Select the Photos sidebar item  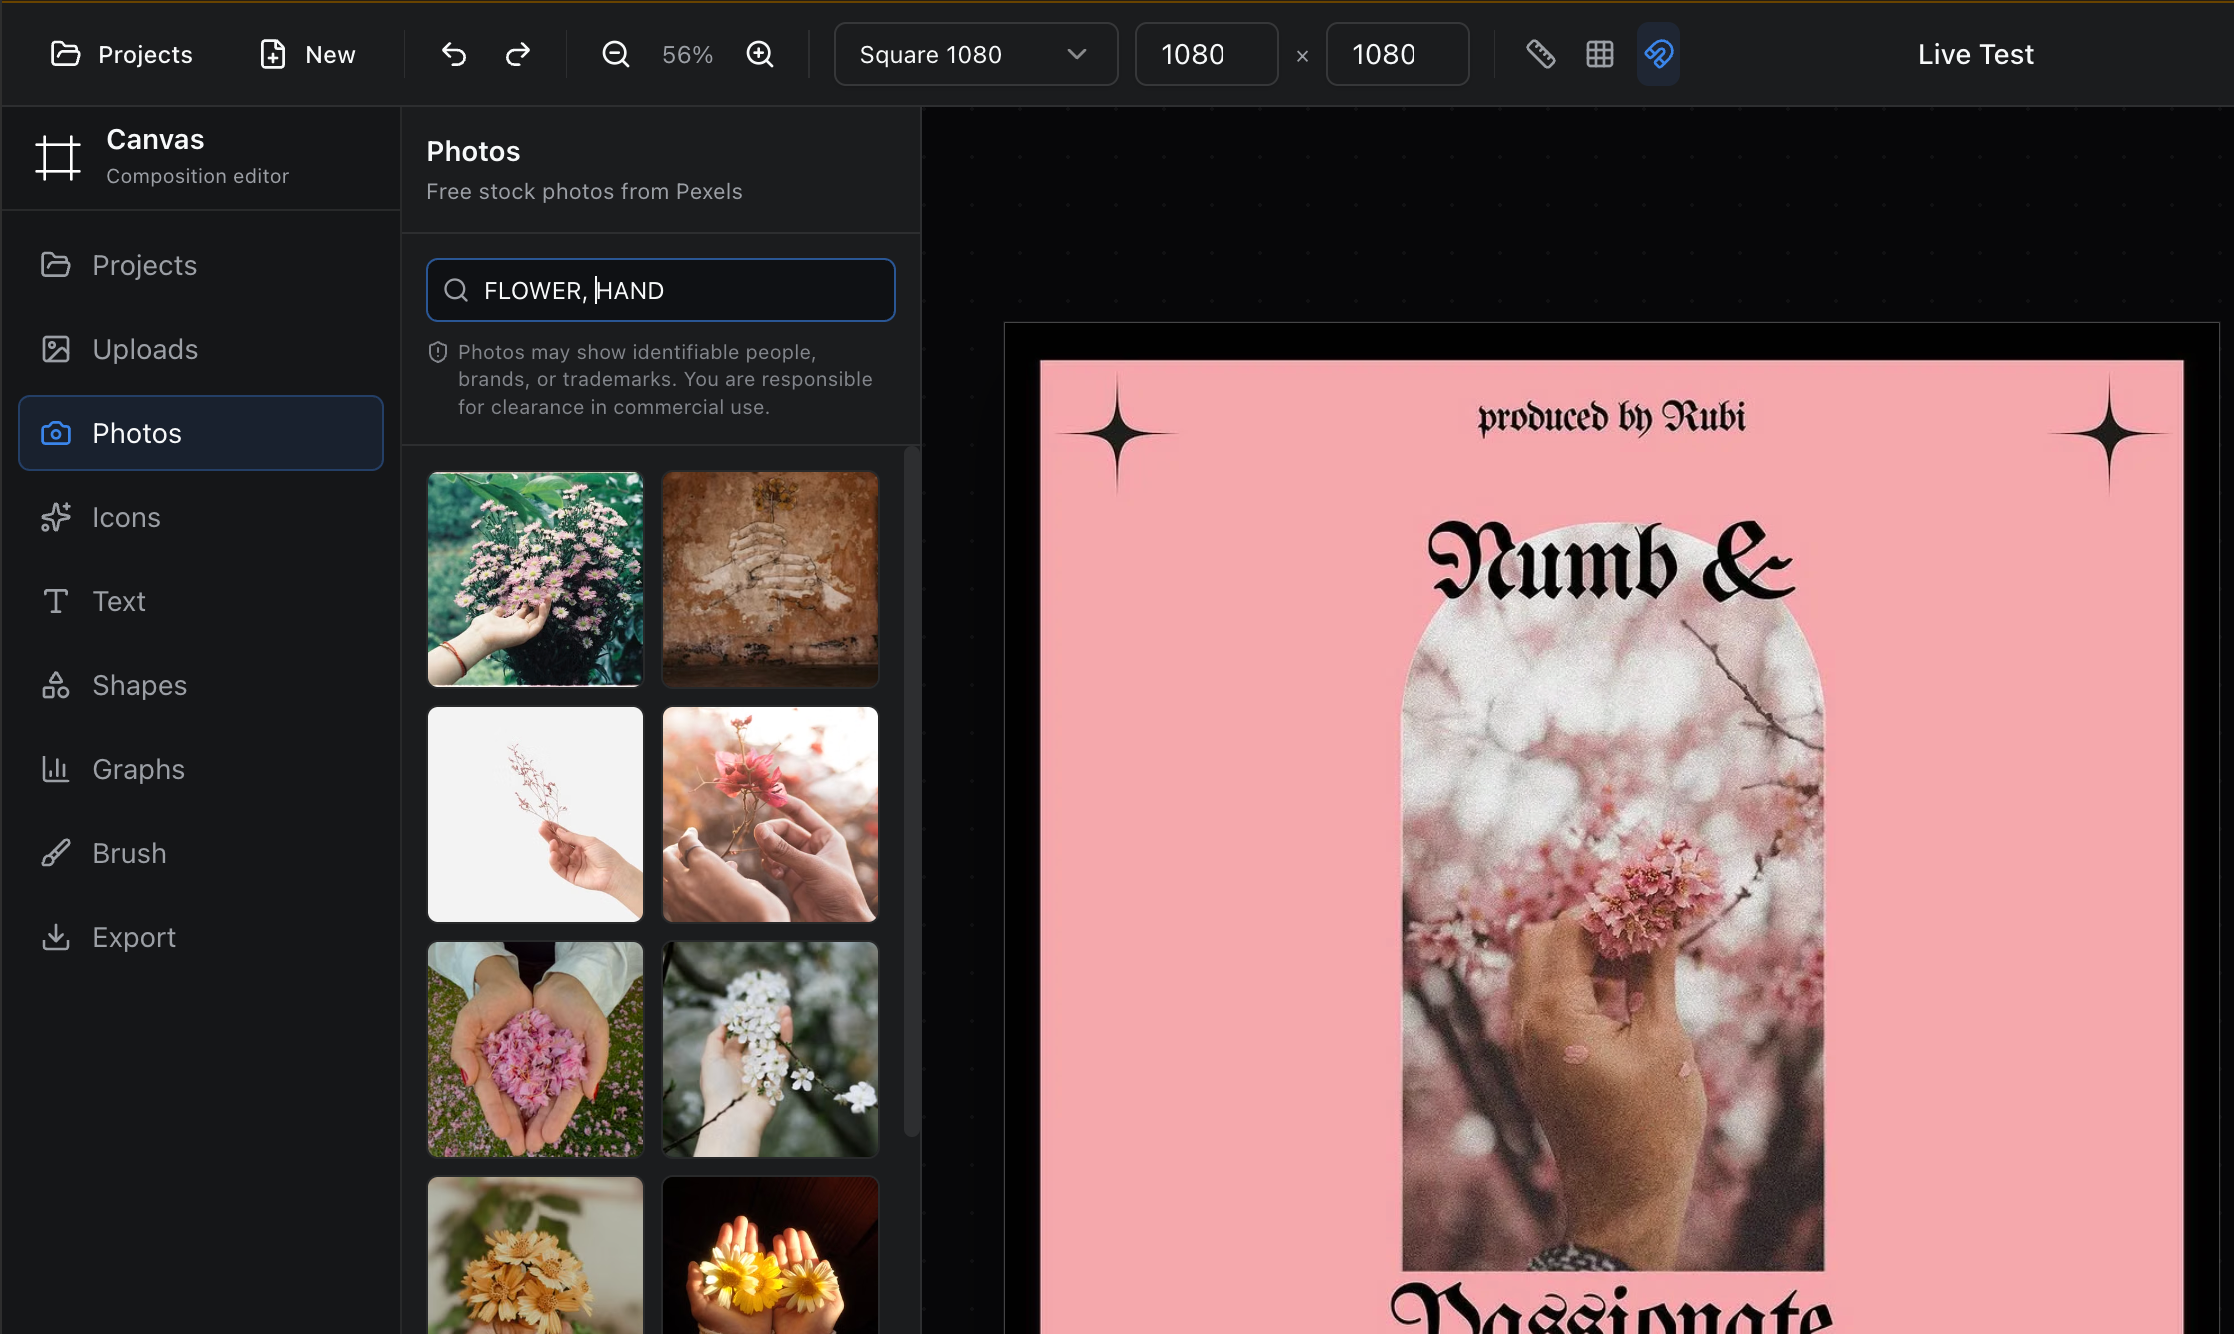(x=200, y=433)
